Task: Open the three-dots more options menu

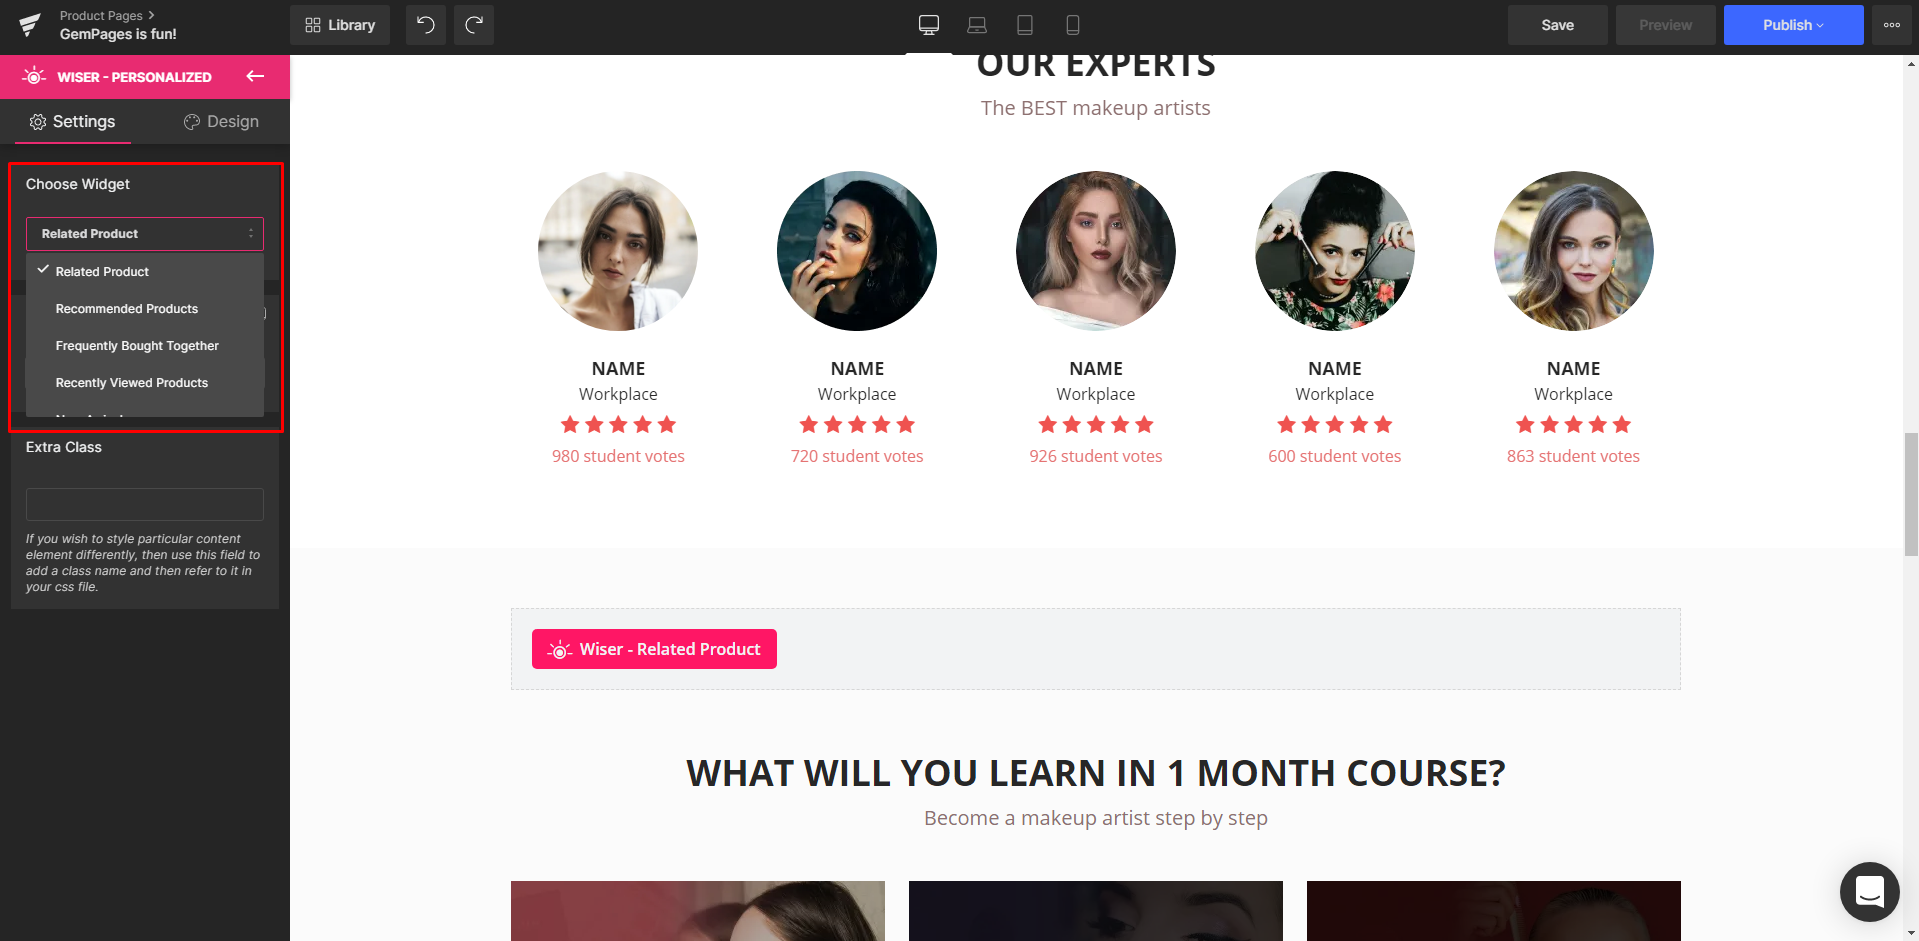Action: point(1892,25)
